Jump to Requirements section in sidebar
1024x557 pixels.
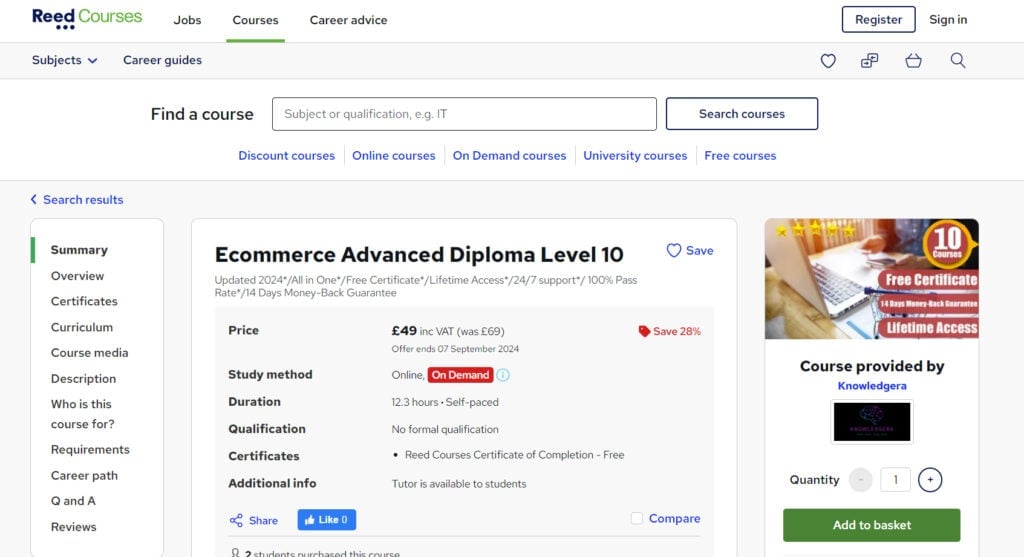point(90,450)
